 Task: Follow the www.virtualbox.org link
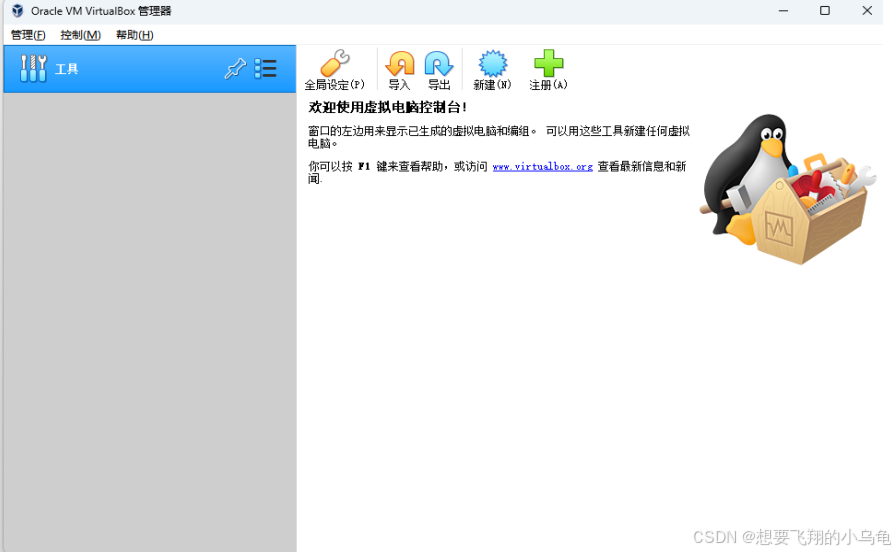point(542,167)
